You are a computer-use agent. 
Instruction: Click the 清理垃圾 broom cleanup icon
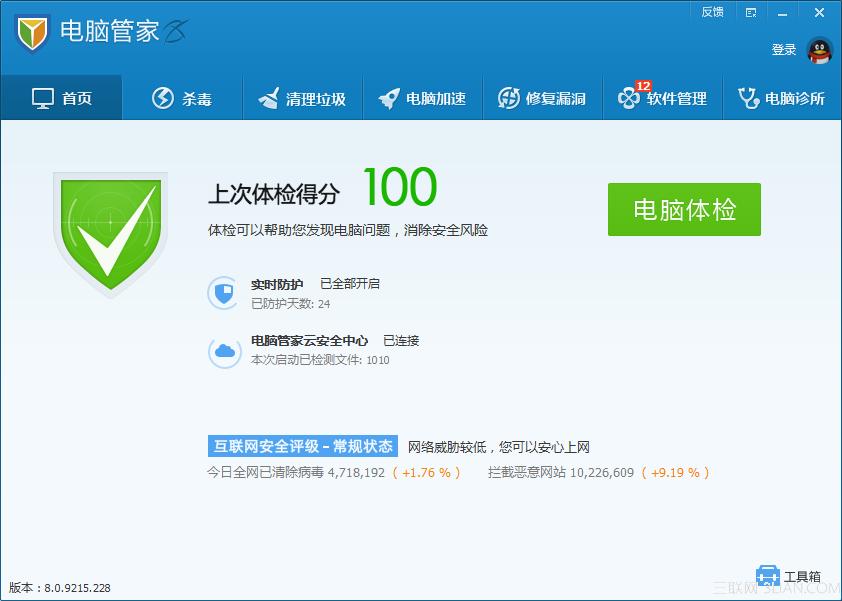pos(267,96)
